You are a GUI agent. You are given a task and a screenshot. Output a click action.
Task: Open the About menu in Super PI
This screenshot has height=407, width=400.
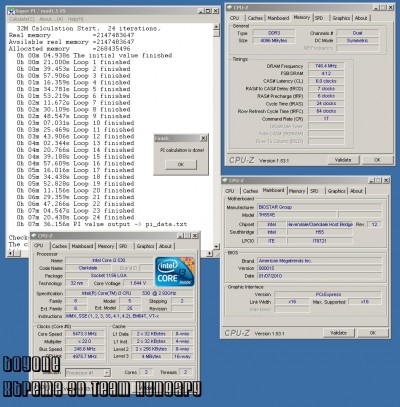(51, 19)
